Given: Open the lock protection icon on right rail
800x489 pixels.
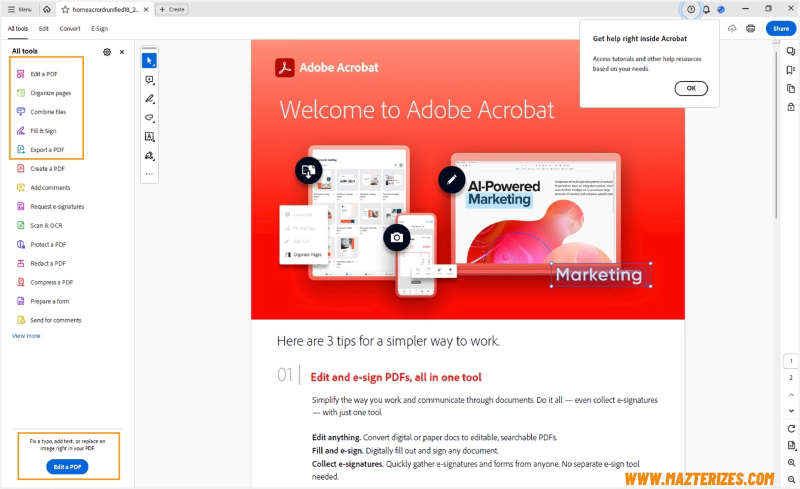Looking at the screenshot, I should coord(790,107).
